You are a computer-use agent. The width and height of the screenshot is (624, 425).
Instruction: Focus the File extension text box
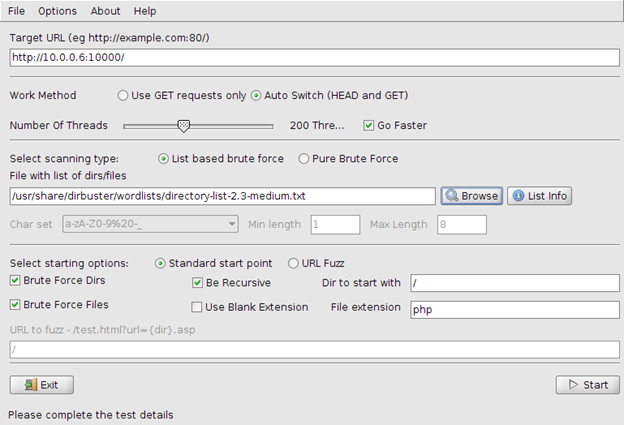pos(514,309)
